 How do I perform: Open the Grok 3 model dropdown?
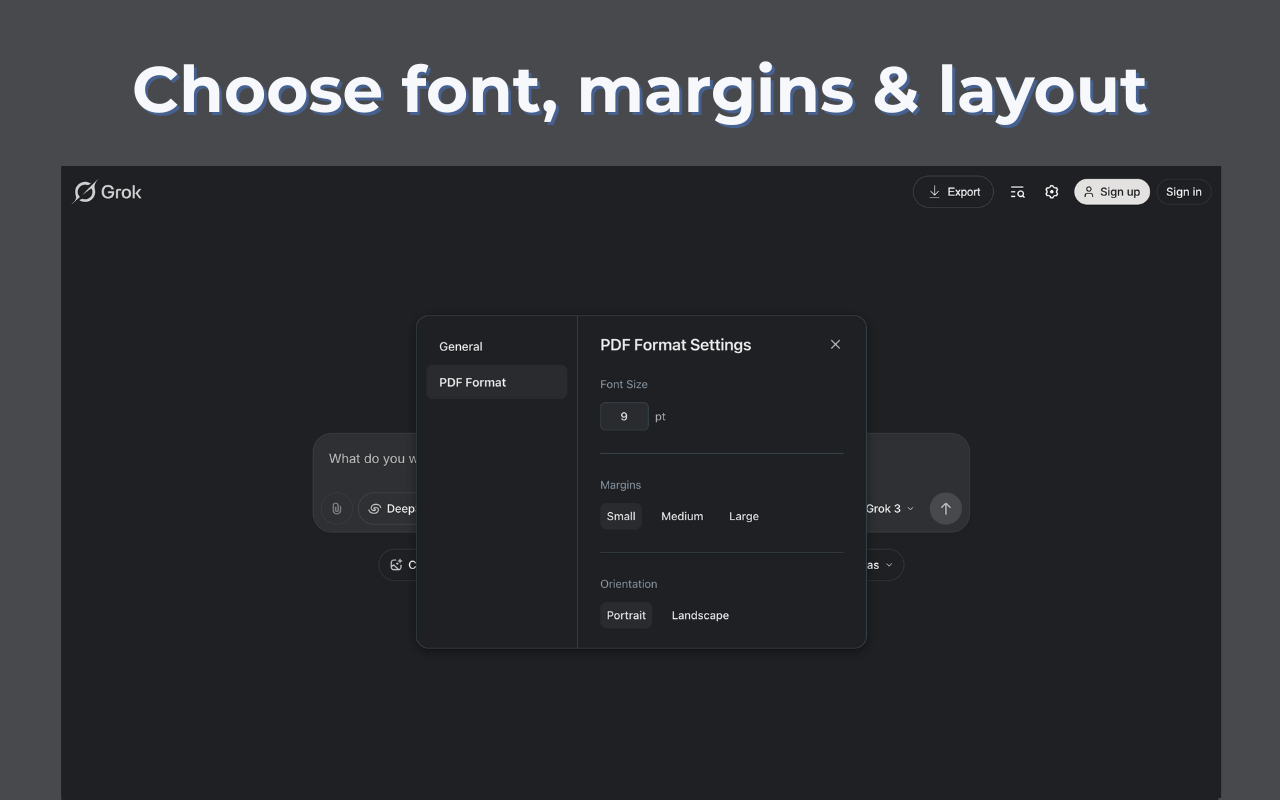click(x=889, y=508)
